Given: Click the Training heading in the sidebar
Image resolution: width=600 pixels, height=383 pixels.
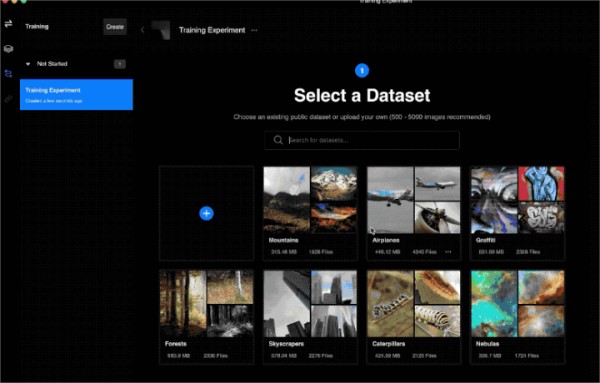Looking at the screenshot, I should [x=37, y=26].
